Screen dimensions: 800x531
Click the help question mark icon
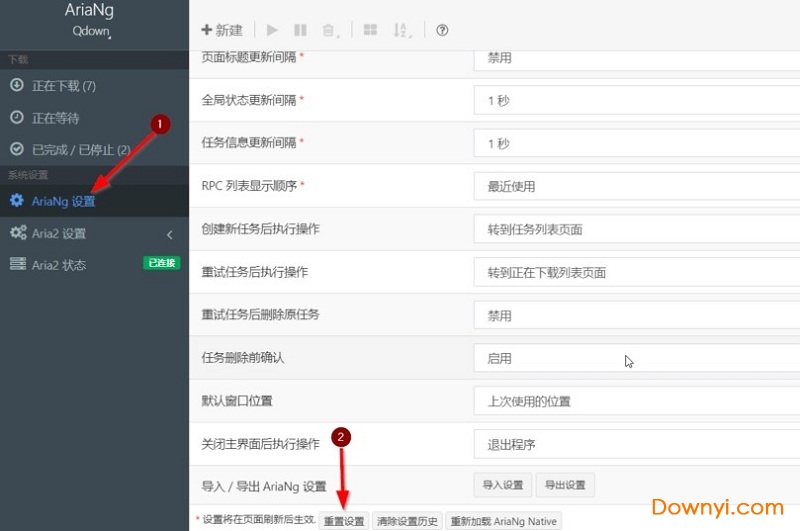442,30
